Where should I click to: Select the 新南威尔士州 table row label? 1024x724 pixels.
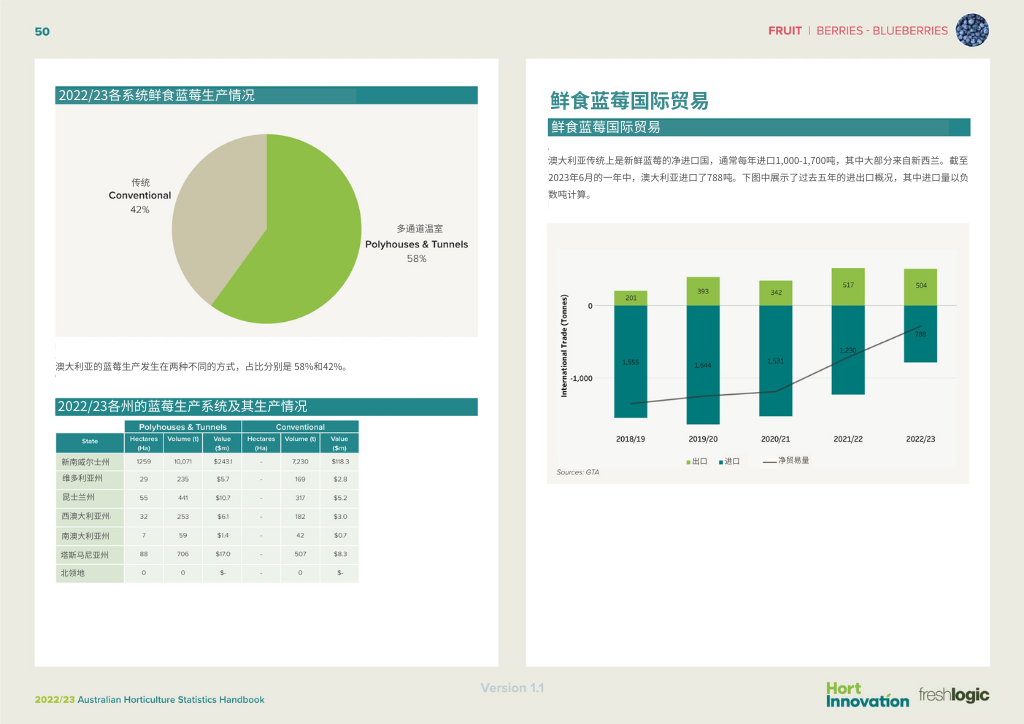point(85,462)
